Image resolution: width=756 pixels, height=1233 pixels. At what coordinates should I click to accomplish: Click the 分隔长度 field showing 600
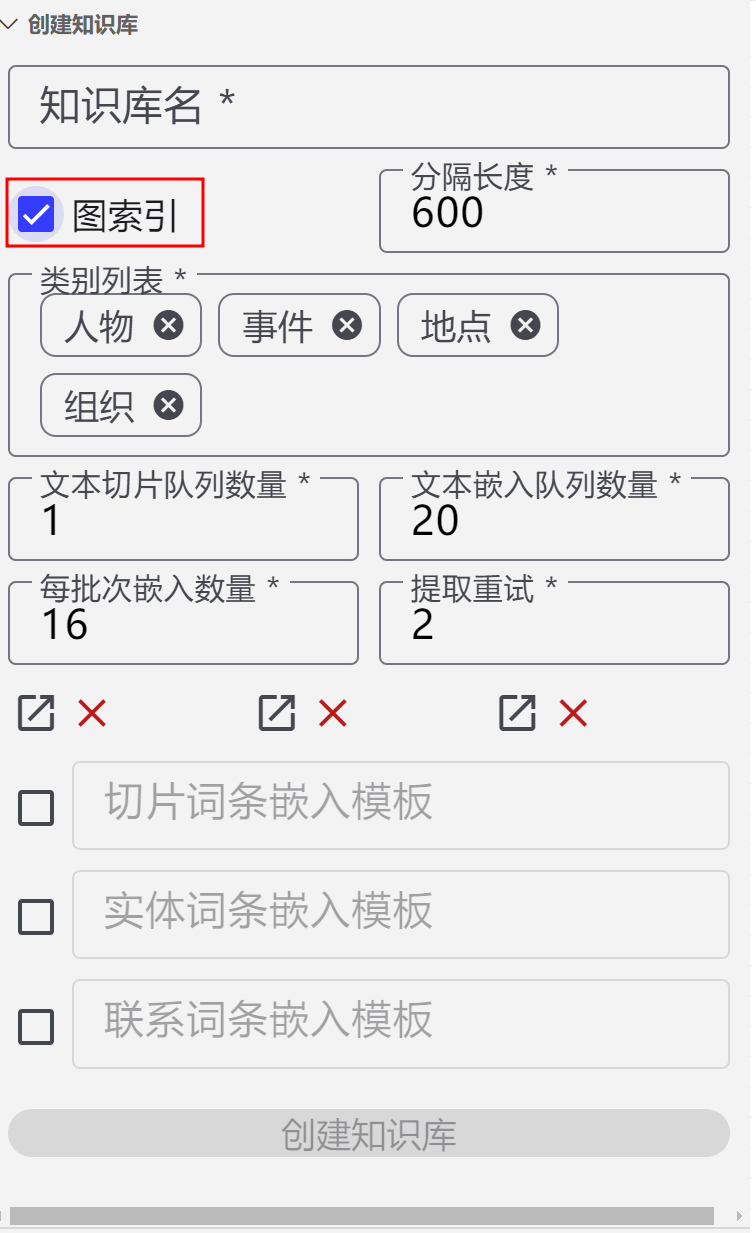pos(554,214)
